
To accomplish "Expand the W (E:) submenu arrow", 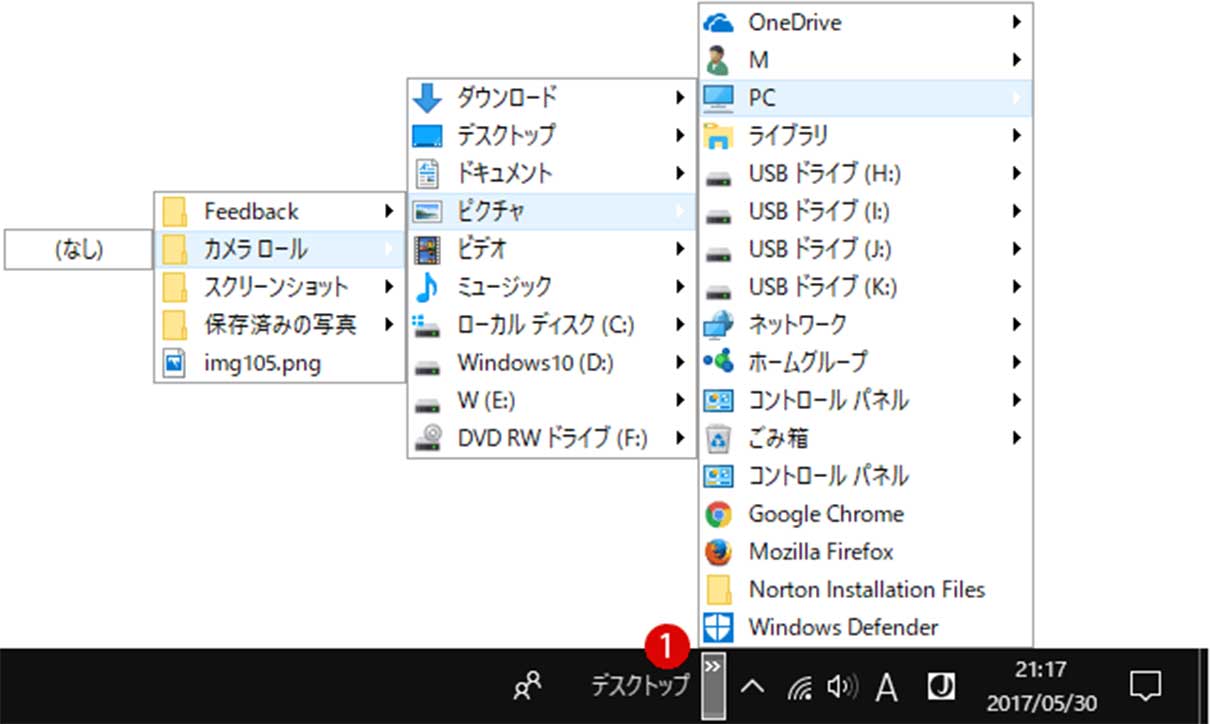I will (x=681, y=400).
